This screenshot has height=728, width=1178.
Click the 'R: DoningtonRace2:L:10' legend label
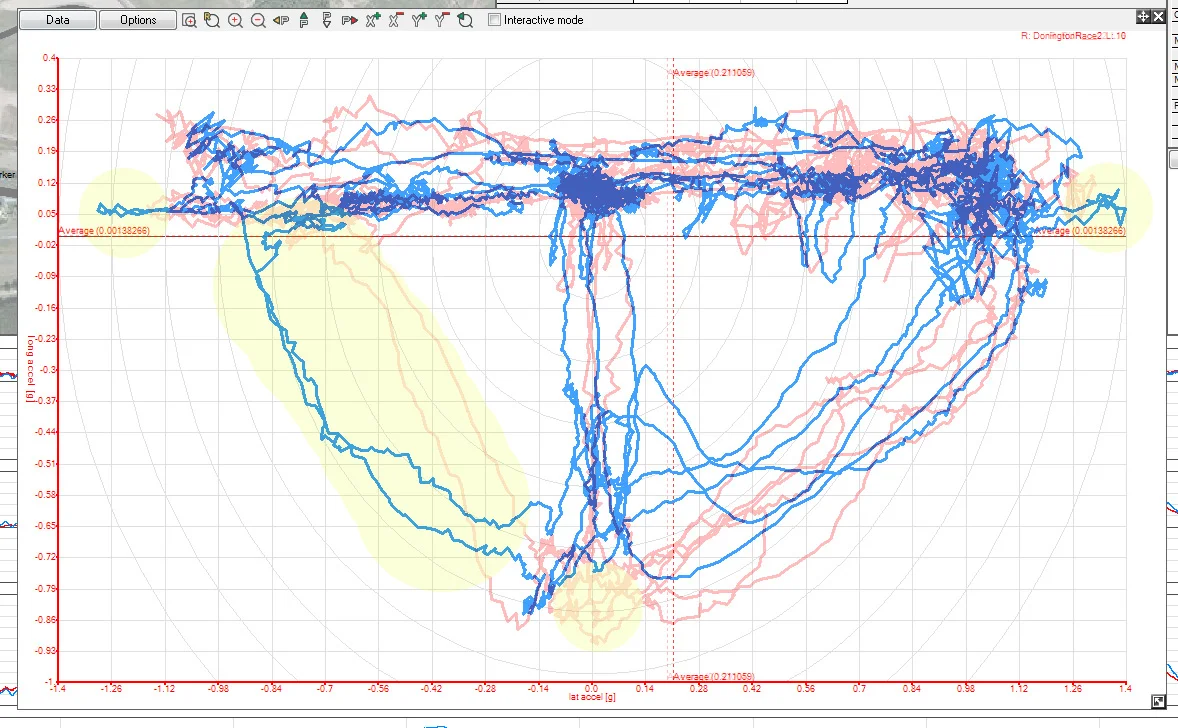[x=1073, y=36]
